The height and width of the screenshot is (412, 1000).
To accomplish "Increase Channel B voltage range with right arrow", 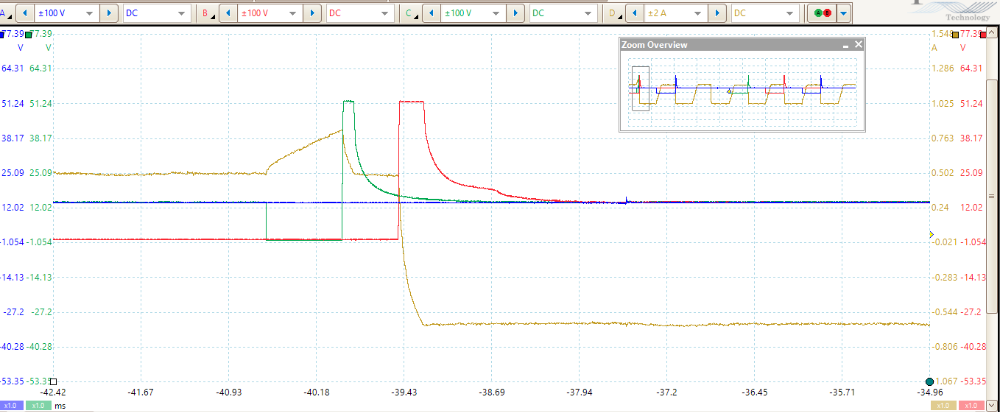I will pos(313,14).
